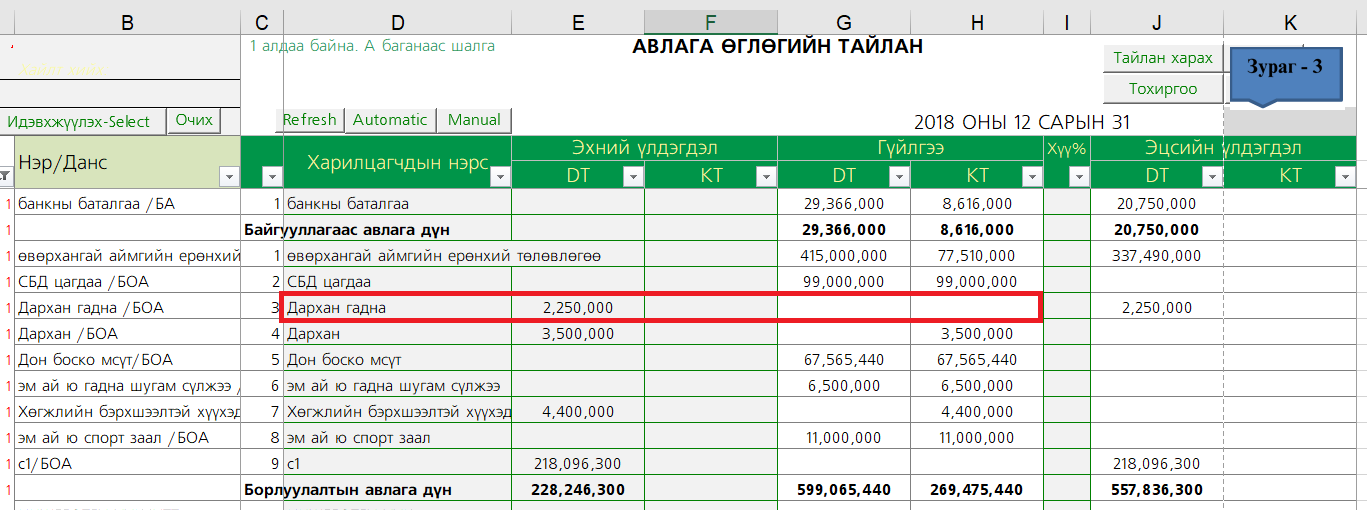Select the Дархан гадна cell in column D
1367x510 pixels.
[x=396, y=308]
